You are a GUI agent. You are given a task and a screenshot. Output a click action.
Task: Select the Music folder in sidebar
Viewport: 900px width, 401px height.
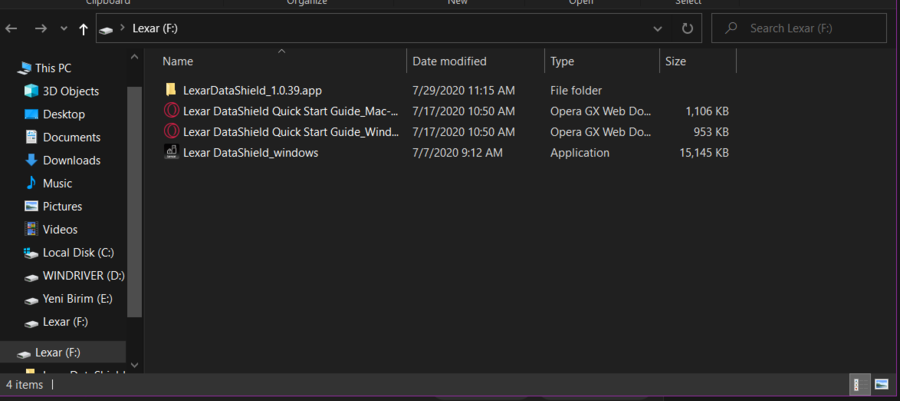coord(57,183)
